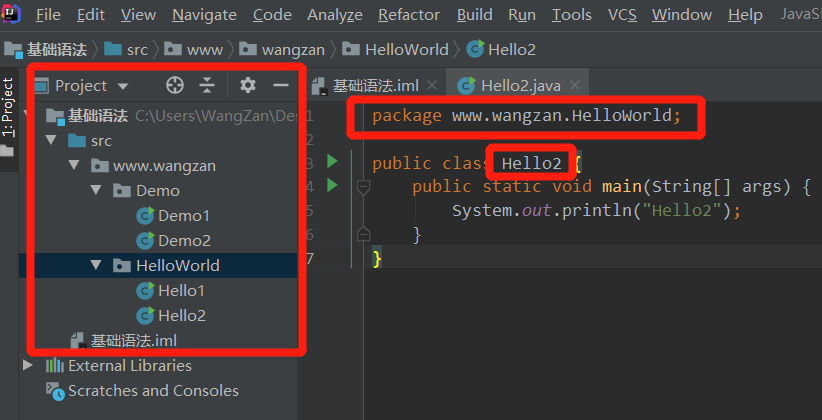Open the Window menu
822x420 pixels.
click(x=682, y=15)
